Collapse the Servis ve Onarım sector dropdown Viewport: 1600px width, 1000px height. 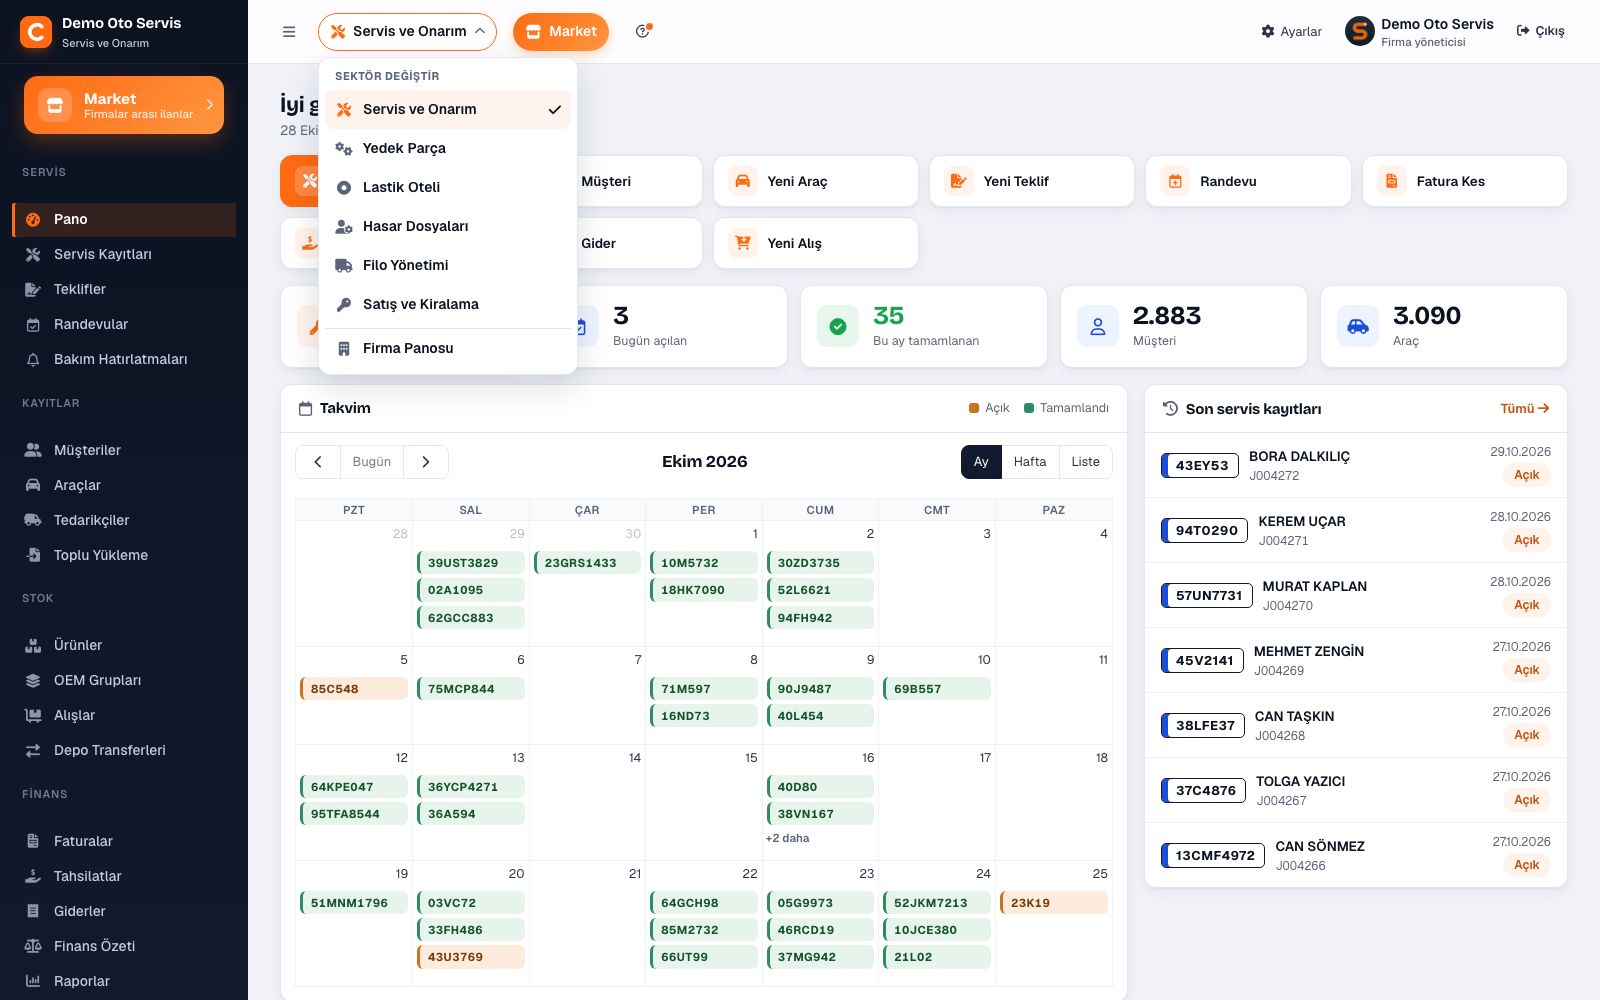[x=407, y=32]
